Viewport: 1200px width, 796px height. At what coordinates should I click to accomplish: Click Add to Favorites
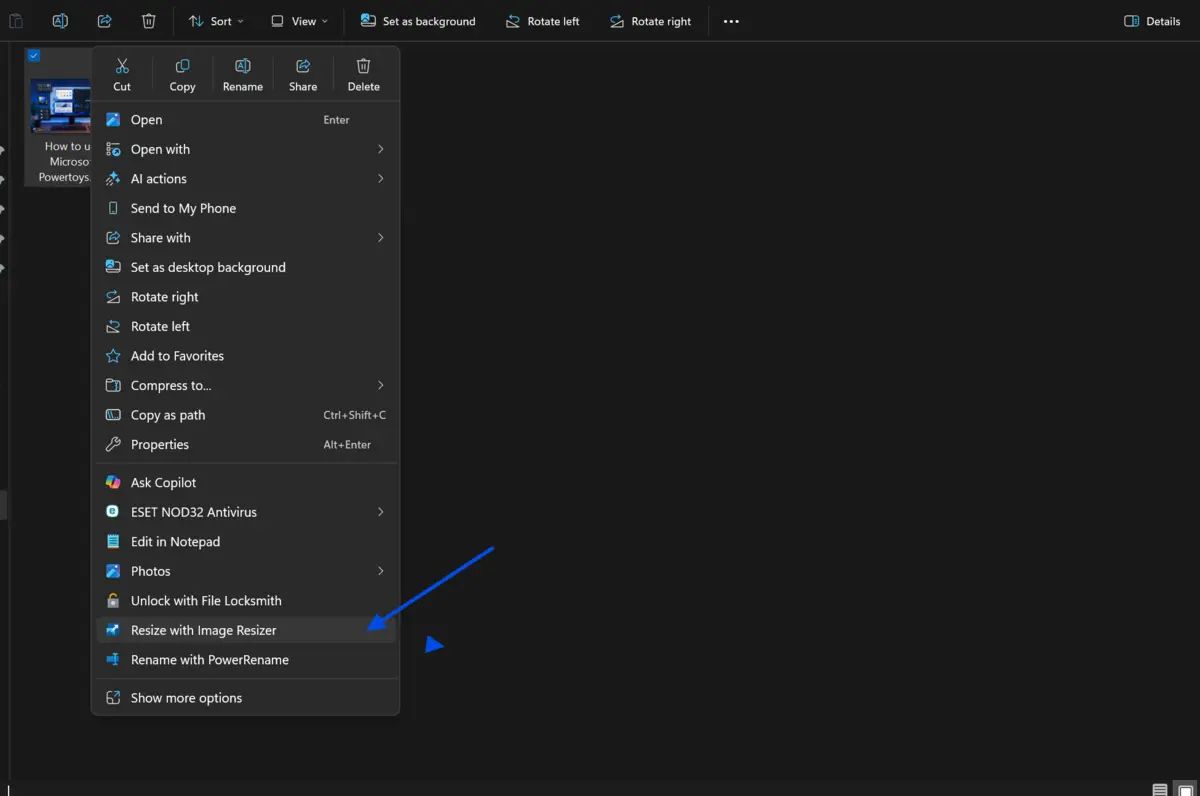[245, 356]
